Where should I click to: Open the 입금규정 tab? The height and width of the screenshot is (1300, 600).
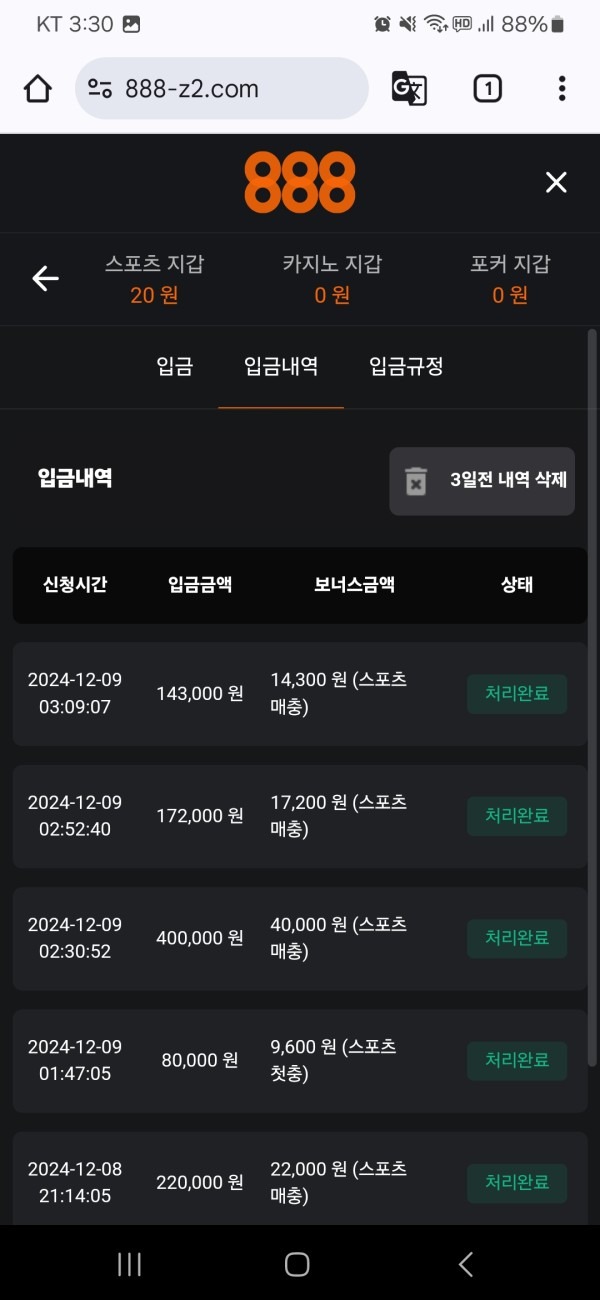tap(404, 367)
